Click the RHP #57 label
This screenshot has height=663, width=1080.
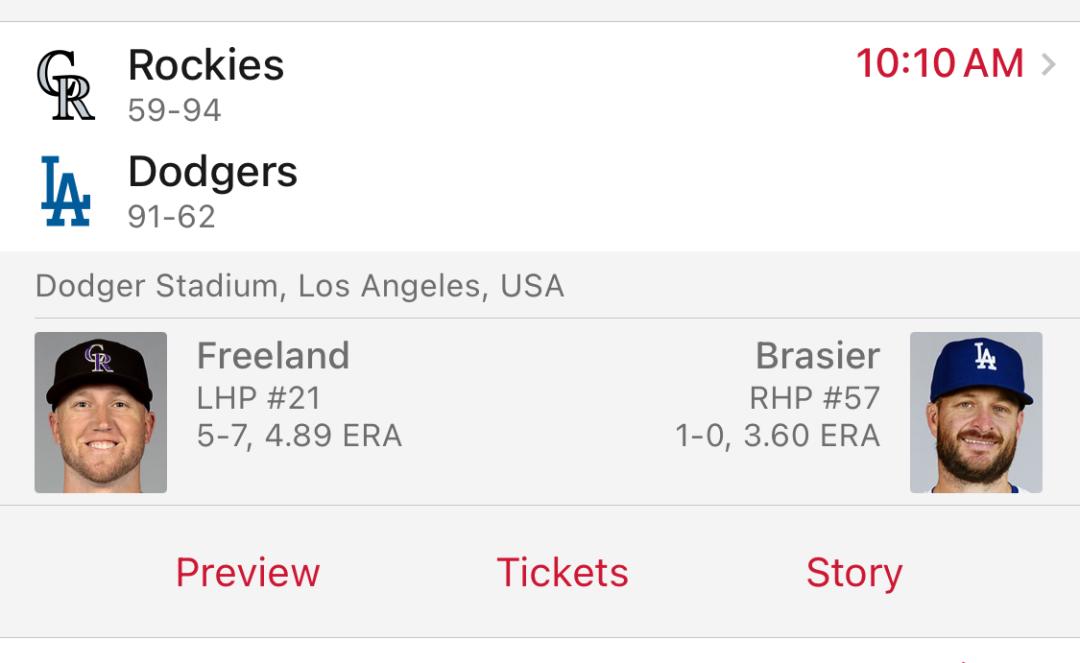tap(815, 398)
